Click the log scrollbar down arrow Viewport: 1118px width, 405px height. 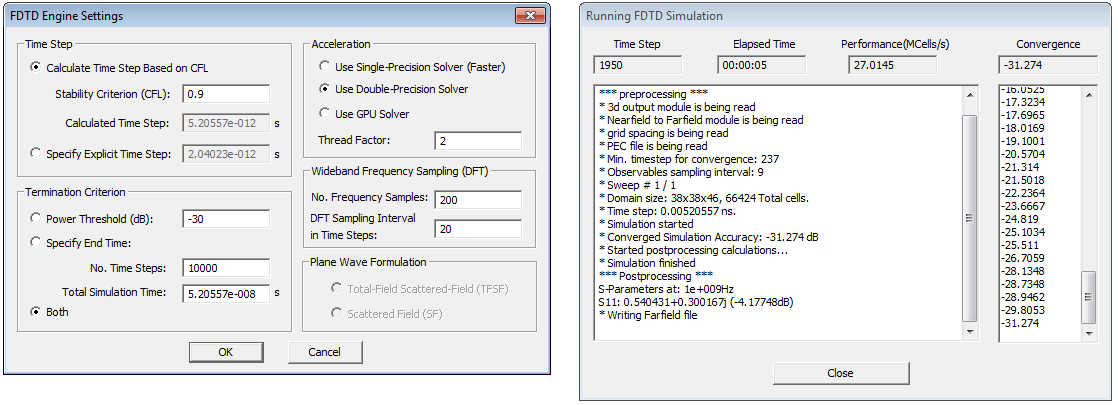point(970,333)
